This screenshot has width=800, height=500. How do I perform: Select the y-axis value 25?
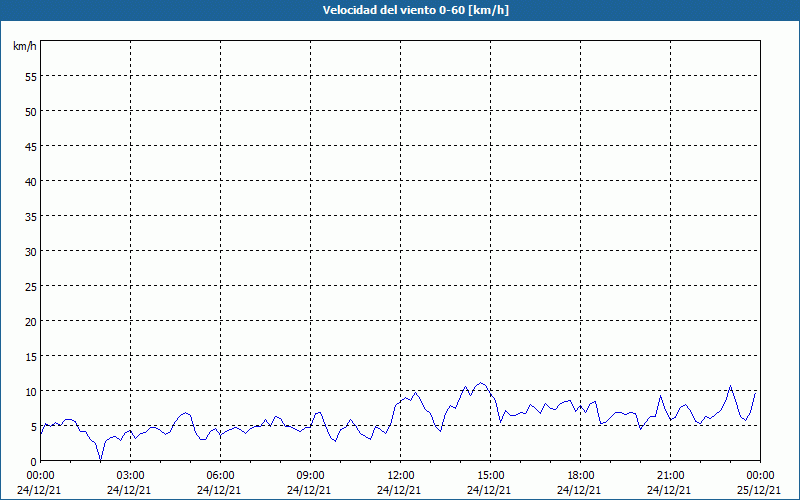click(x=31, y=287)
